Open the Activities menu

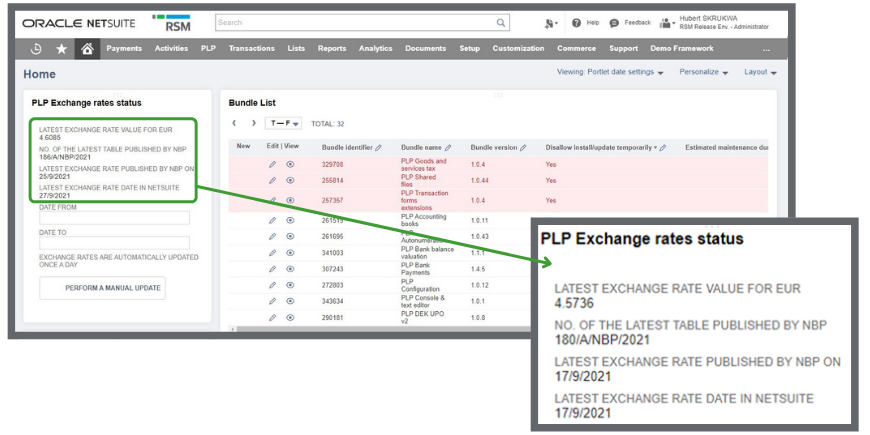click(x=171, y=49)
